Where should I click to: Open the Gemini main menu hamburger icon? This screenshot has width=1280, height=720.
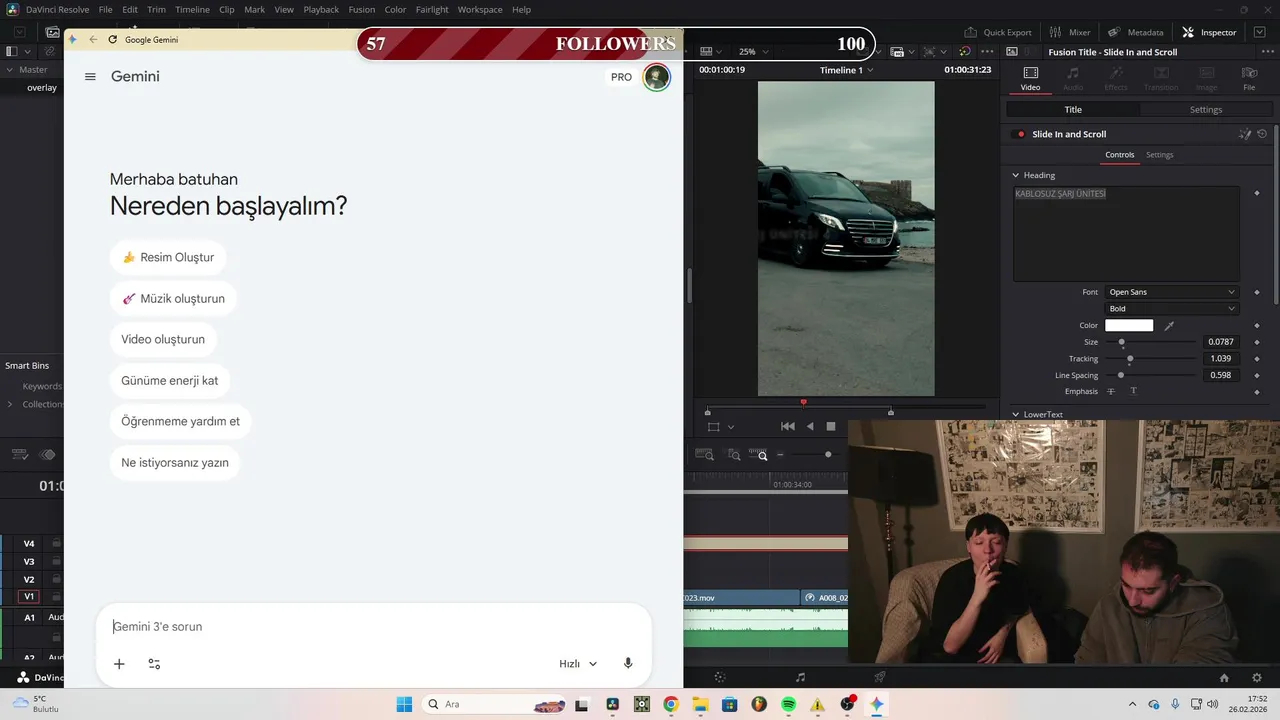90,77
